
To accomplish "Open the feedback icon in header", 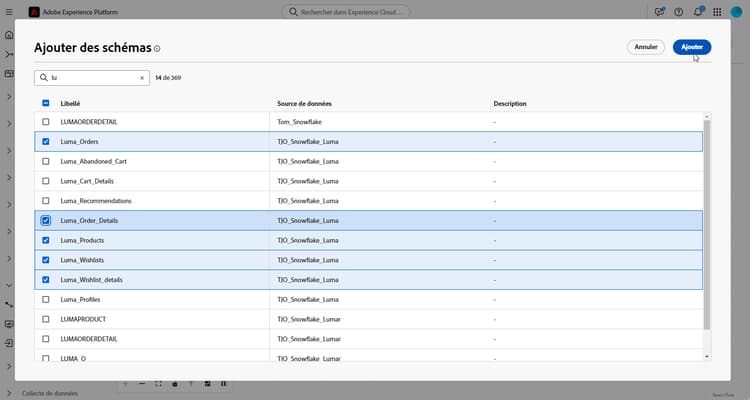I will click(659, 12).
